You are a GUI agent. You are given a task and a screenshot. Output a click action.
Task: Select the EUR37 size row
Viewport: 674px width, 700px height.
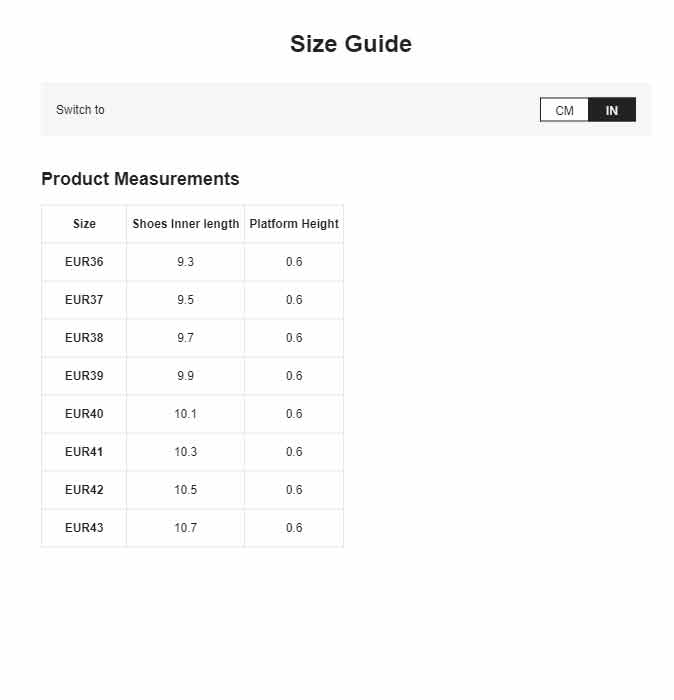(x=192, y=300)
